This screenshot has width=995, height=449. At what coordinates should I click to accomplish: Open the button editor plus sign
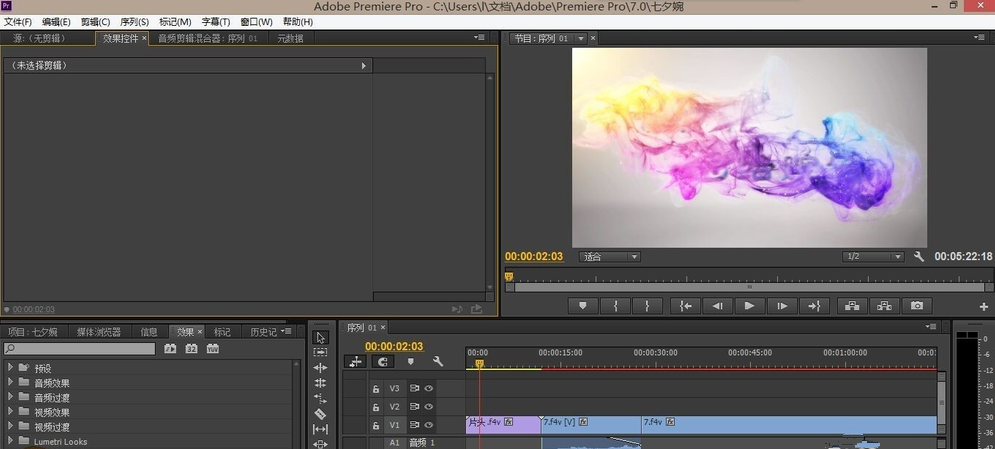pyautogui.click(x=983, y=307)
